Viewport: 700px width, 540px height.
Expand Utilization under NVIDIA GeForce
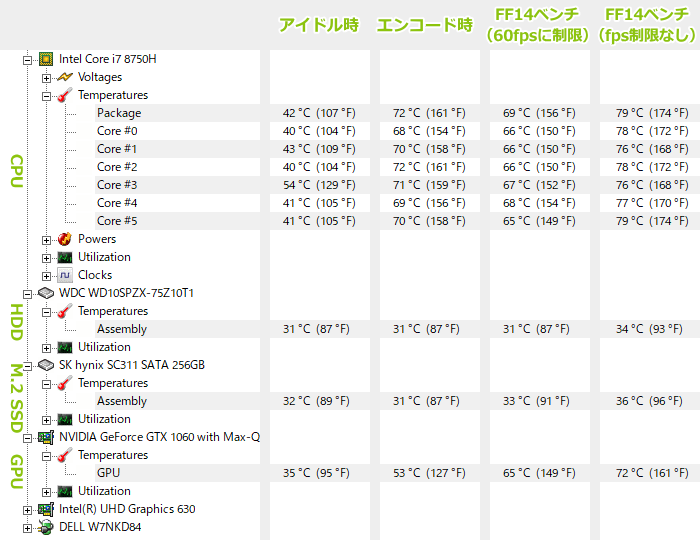click(x=46, y=492)
